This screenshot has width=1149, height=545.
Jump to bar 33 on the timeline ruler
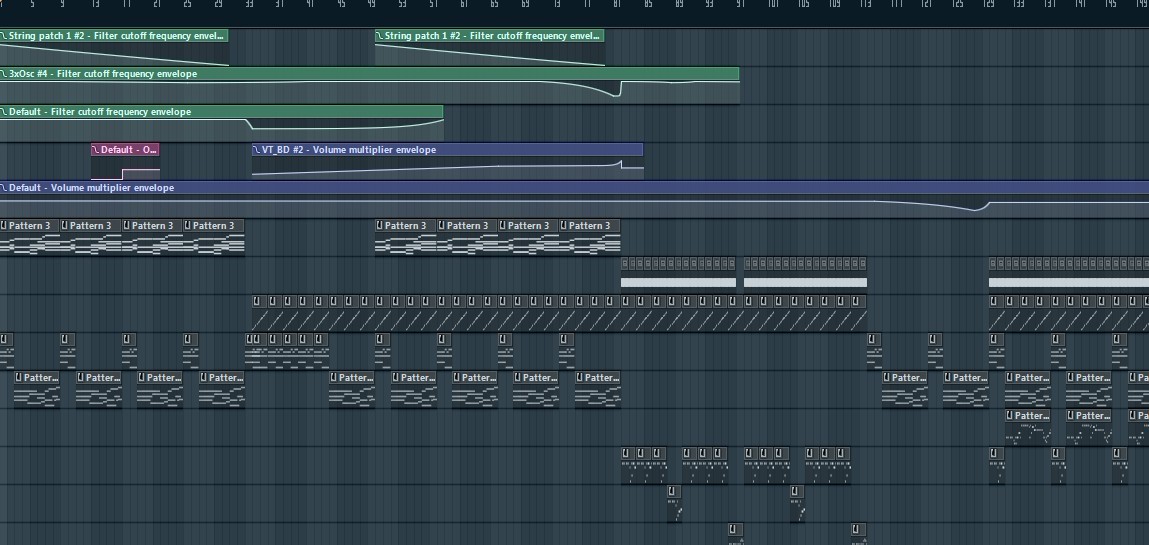click(249, 5)
